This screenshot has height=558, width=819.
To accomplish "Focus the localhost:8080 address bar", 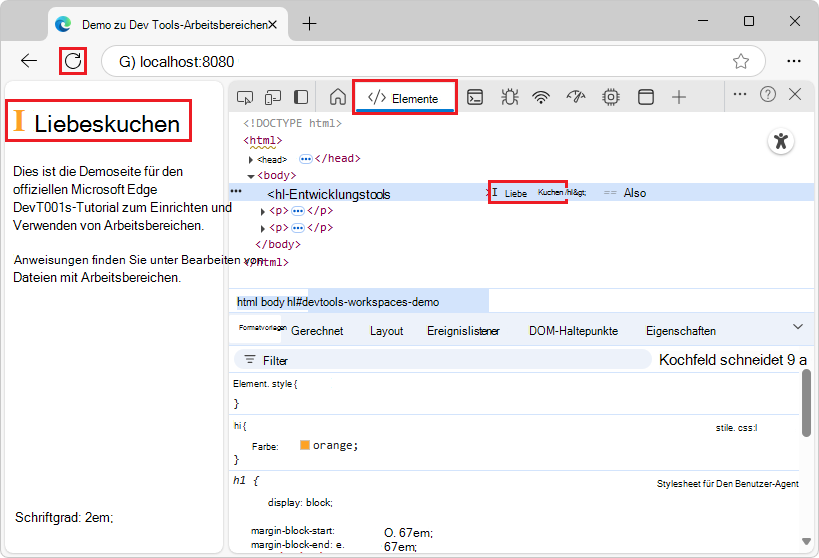I will click(434, 61).
